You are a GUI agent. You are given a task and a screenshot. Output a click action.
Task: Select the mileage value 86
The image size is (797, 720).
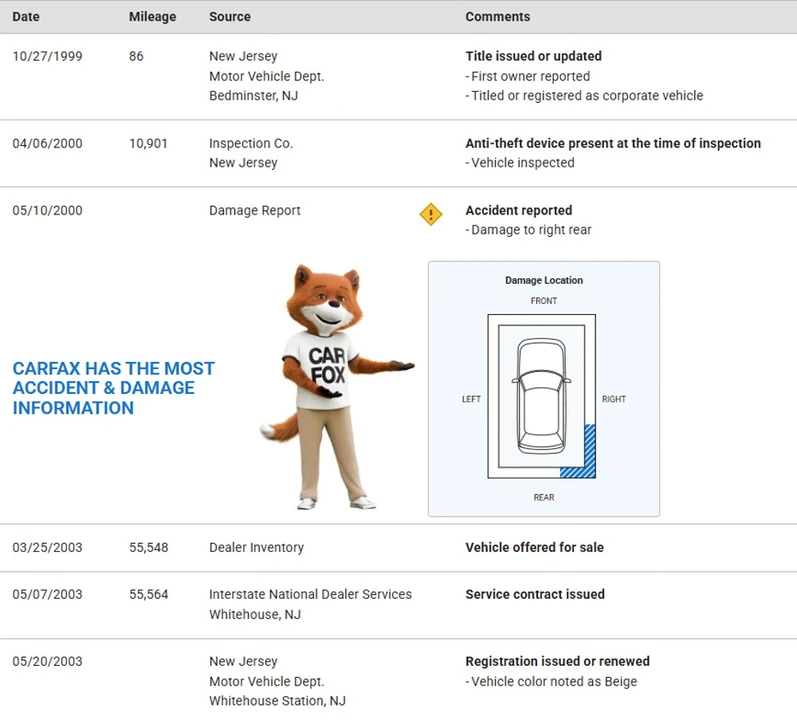136,56
